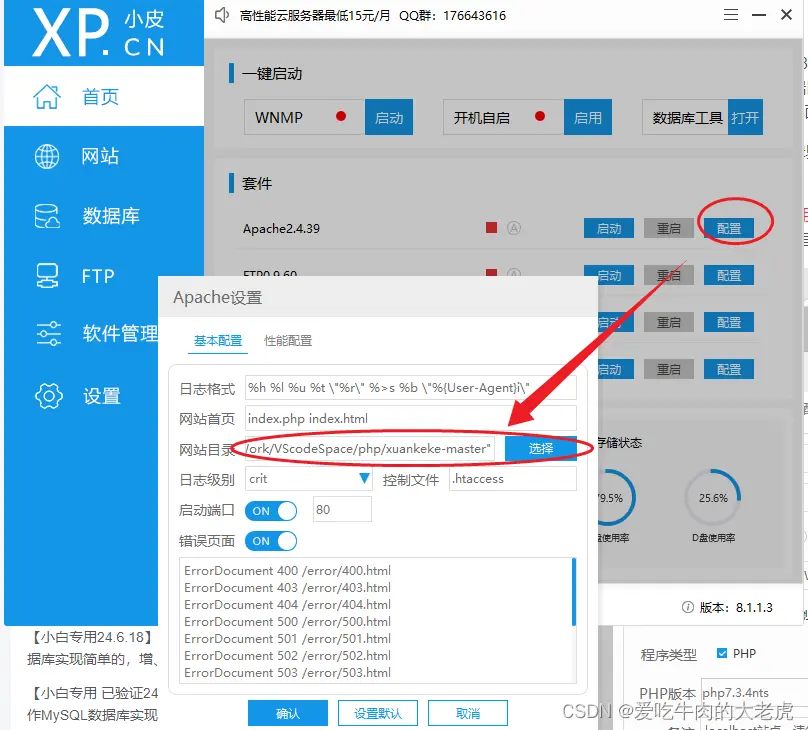Image resolution: width=808 pixels, height=730 pixels.
Task: Start WNMP with the 启动 button
Action: click(x=389, y=117)
